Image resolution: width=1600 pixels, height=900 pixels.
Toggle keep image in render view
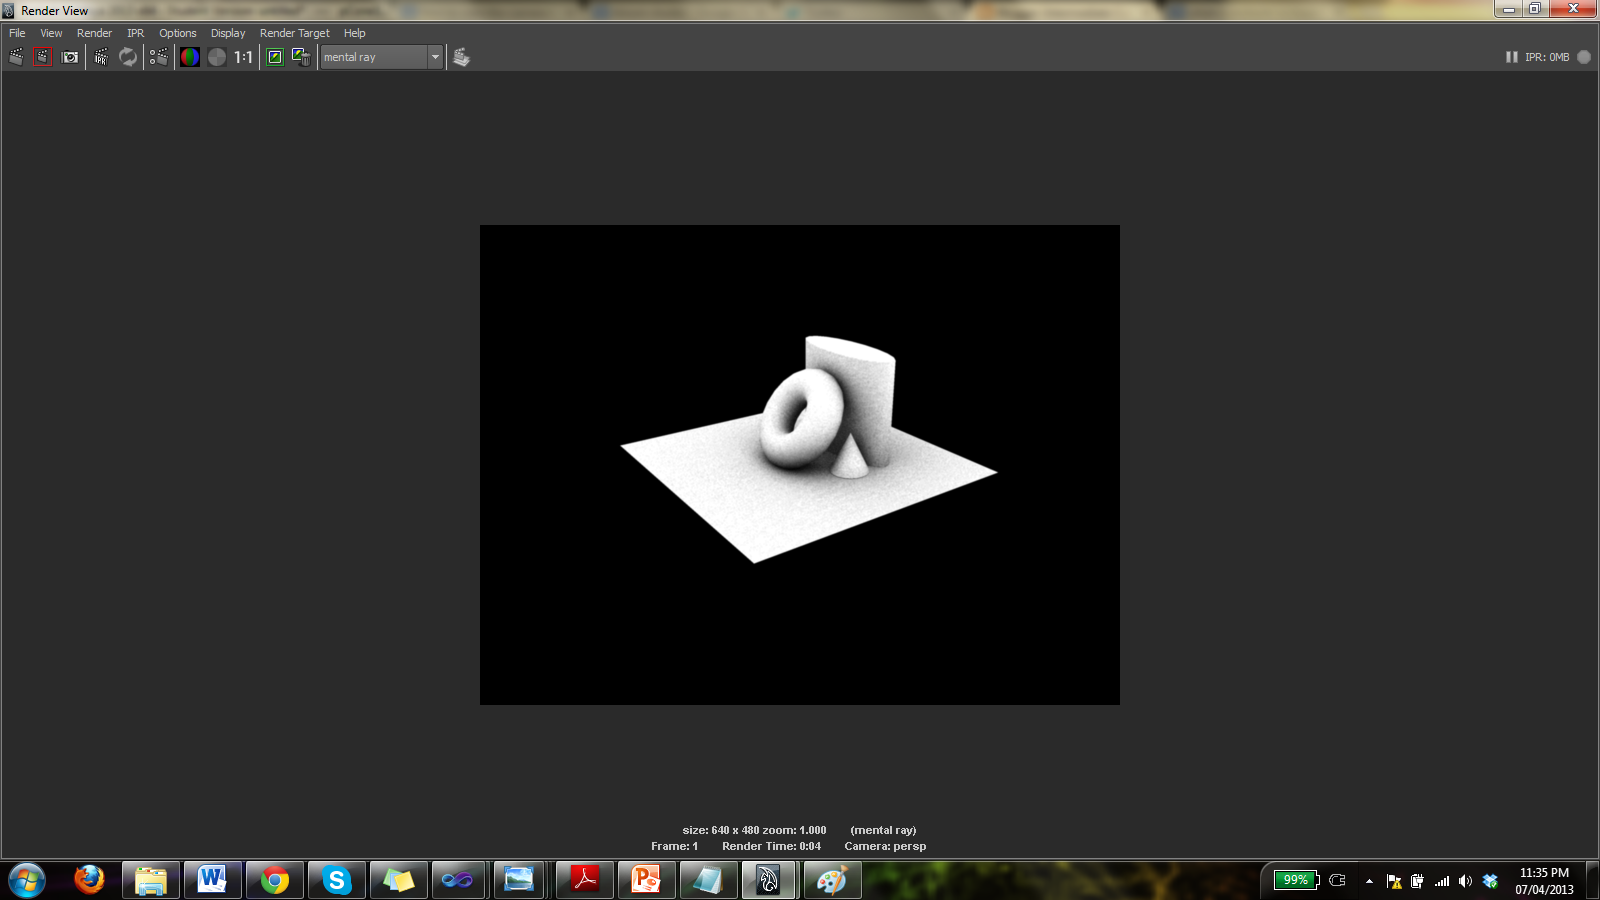(274, 57)
